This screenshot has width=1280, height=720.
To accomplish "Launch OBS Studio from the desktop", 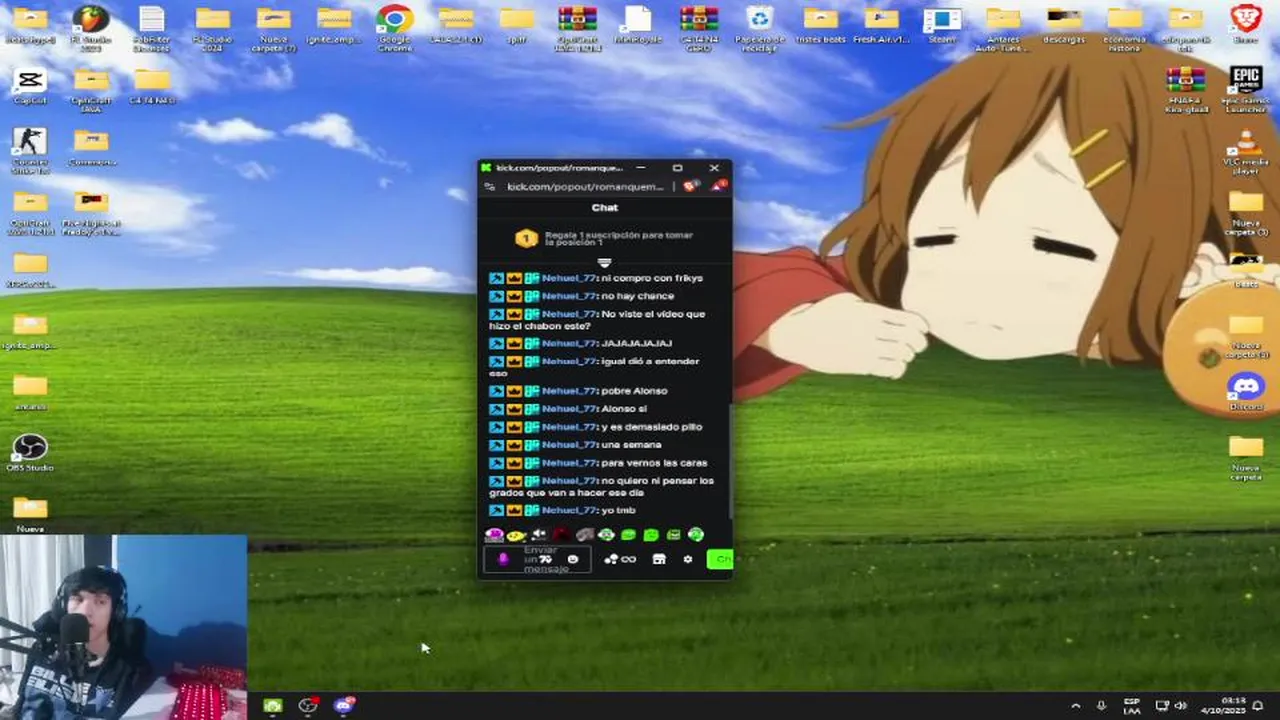I will [x=30, y=453].
